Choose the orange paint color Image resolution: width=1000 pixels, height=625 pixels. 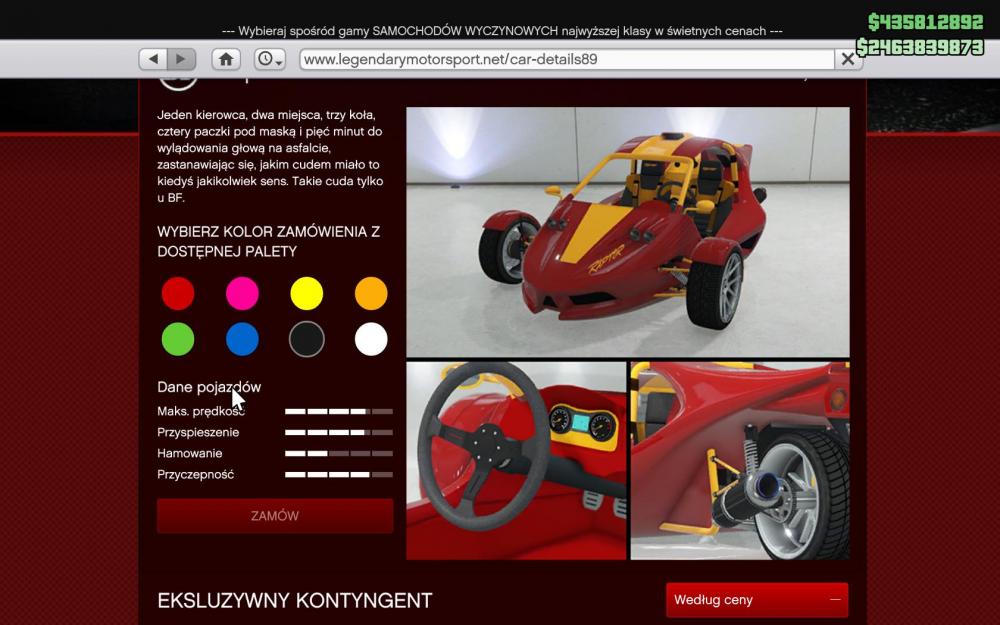371,293
